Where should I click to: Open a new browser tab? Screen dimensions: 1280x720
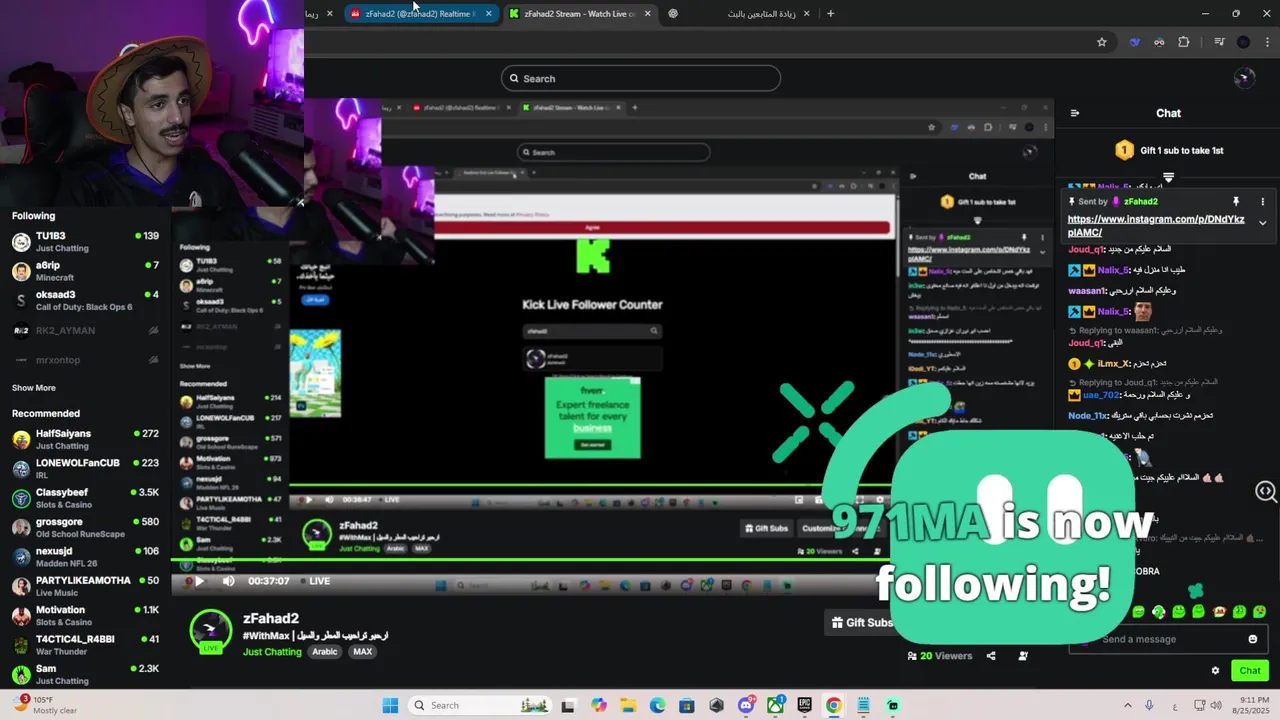pyautogui.click(x=830, y=14)
